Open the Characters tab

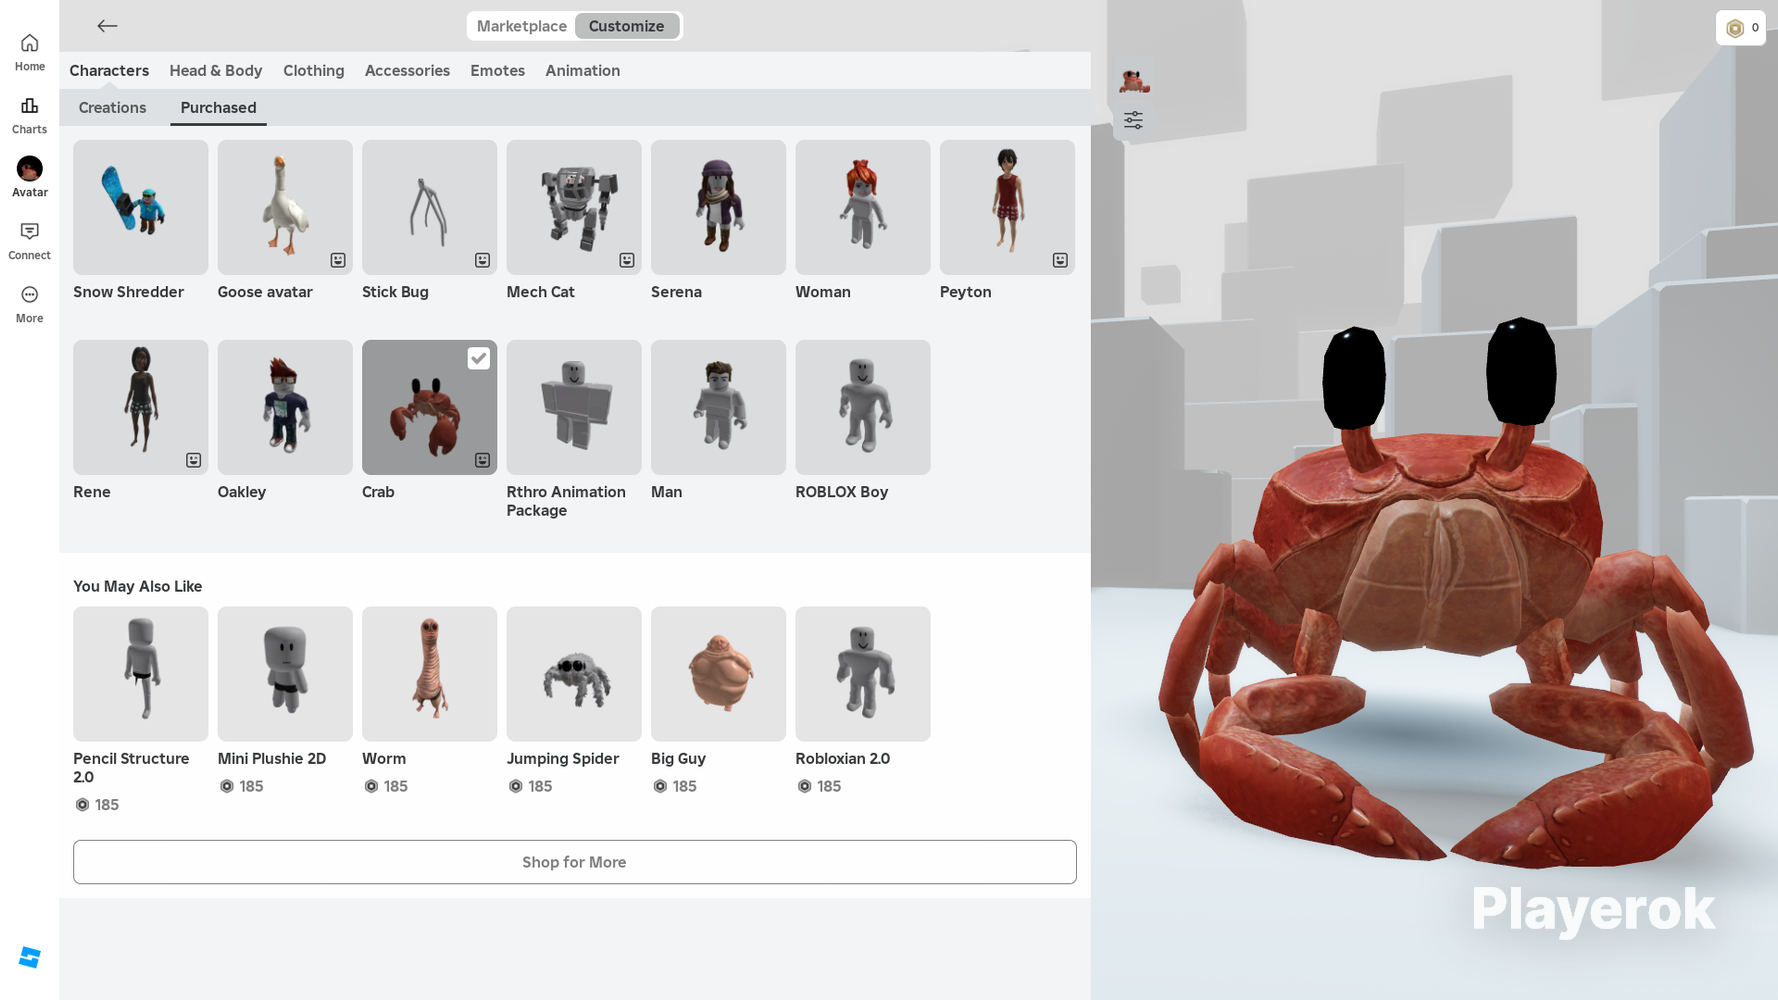pos(109,71)
